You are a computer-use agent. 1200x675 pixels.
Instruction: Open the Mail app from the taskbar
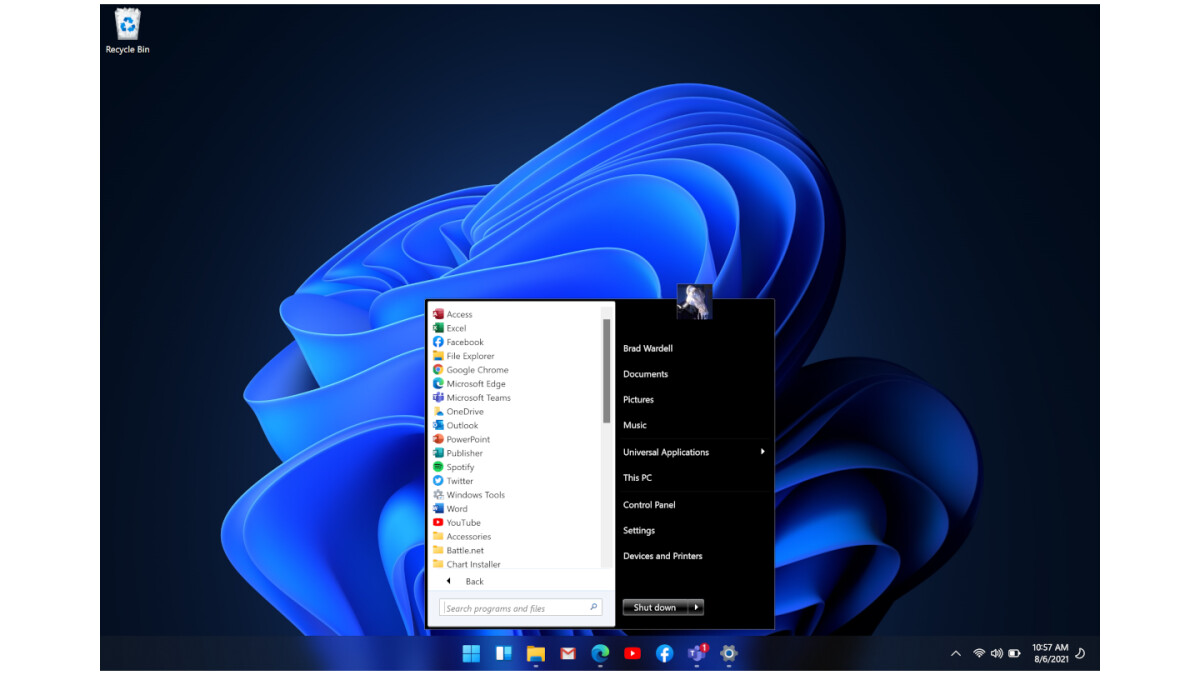[567, 653]
